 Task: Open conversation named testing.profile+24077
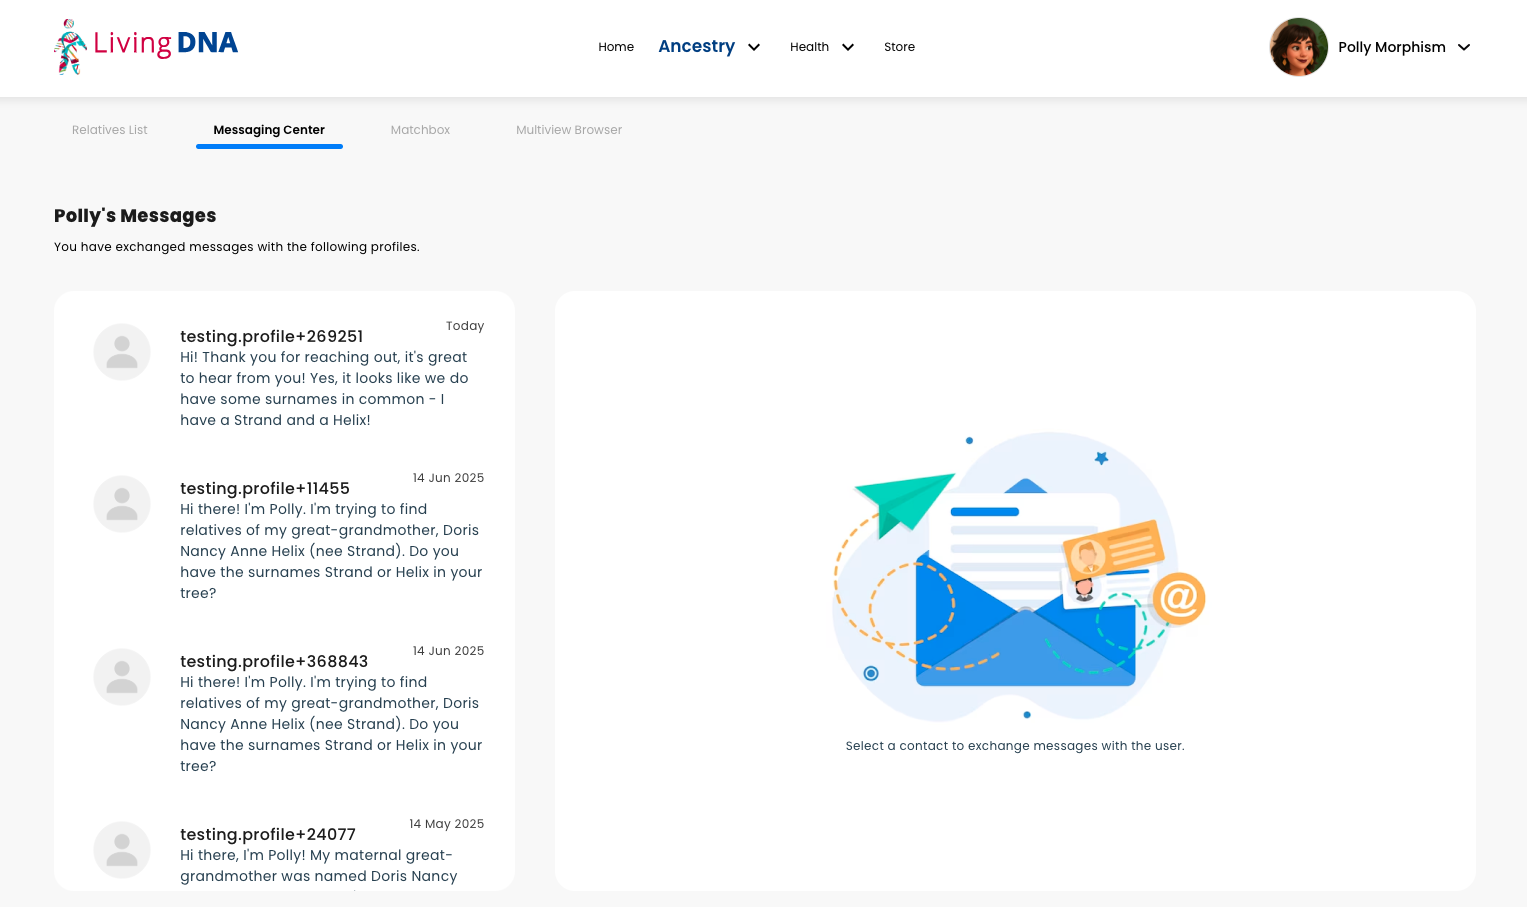(x=268, y=834)
